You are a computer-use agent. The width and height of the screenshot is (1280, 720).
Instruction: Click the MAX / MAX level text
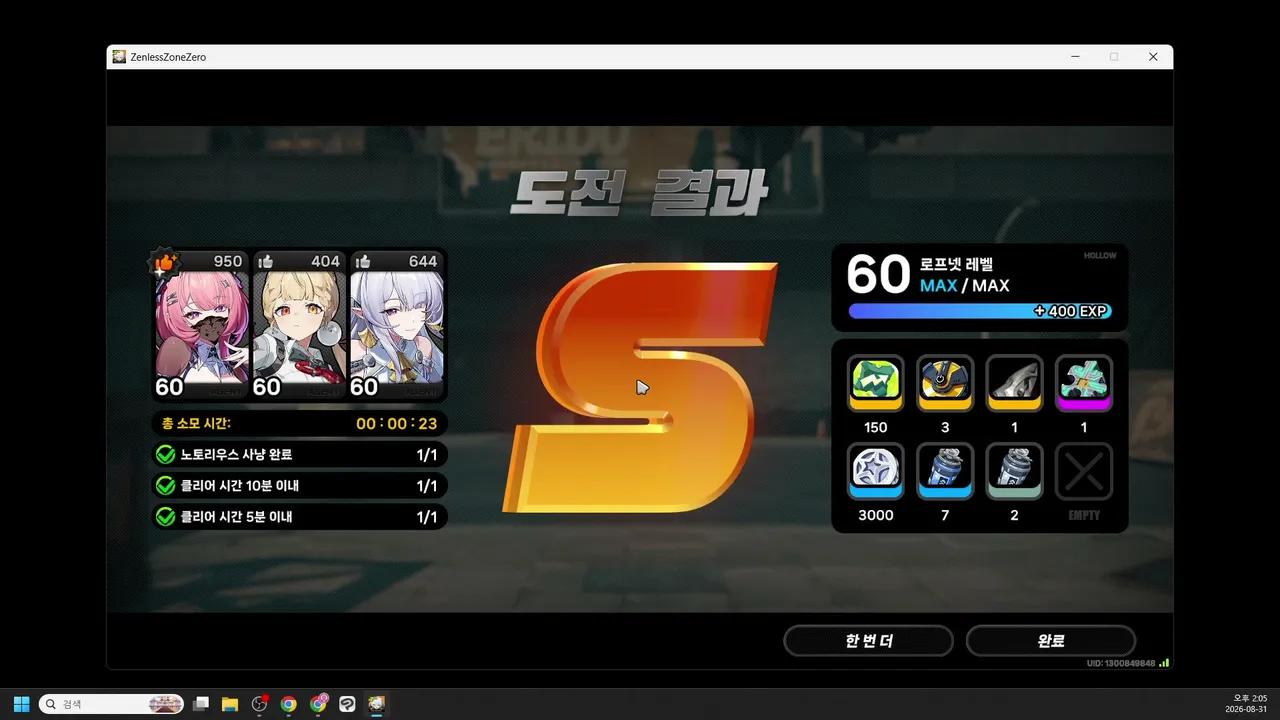tap(965, 286)
